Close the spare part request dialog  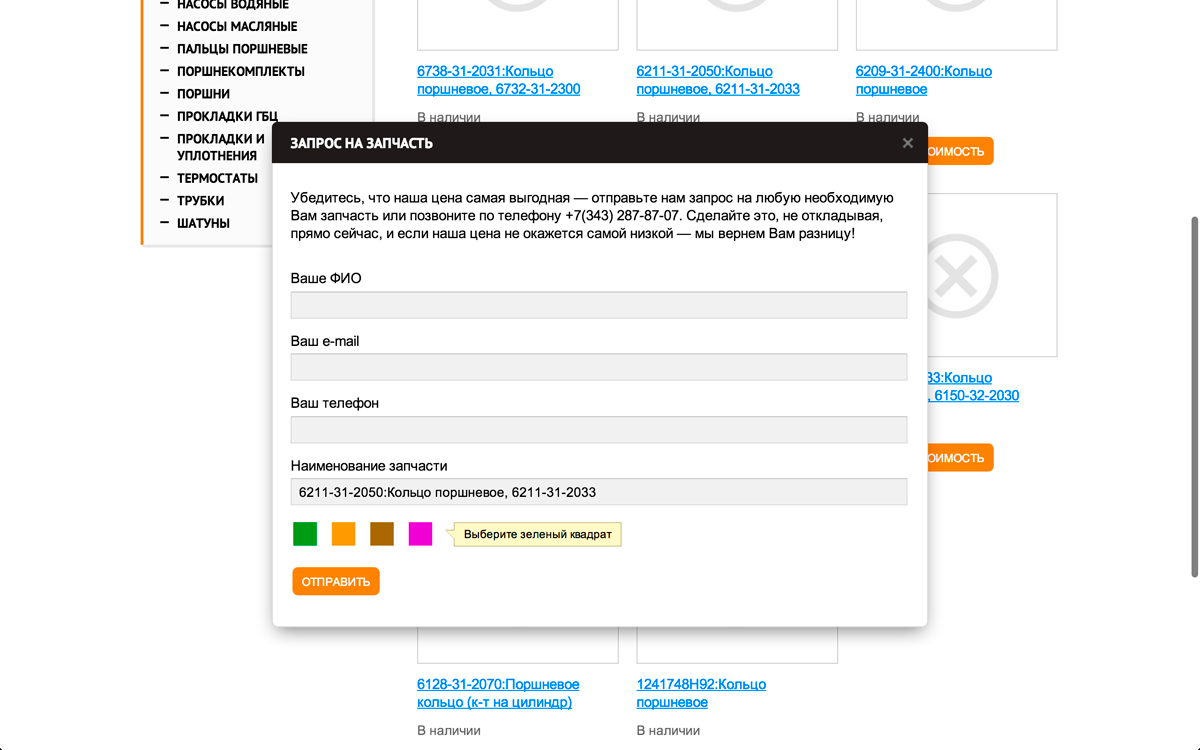(907, 143)
